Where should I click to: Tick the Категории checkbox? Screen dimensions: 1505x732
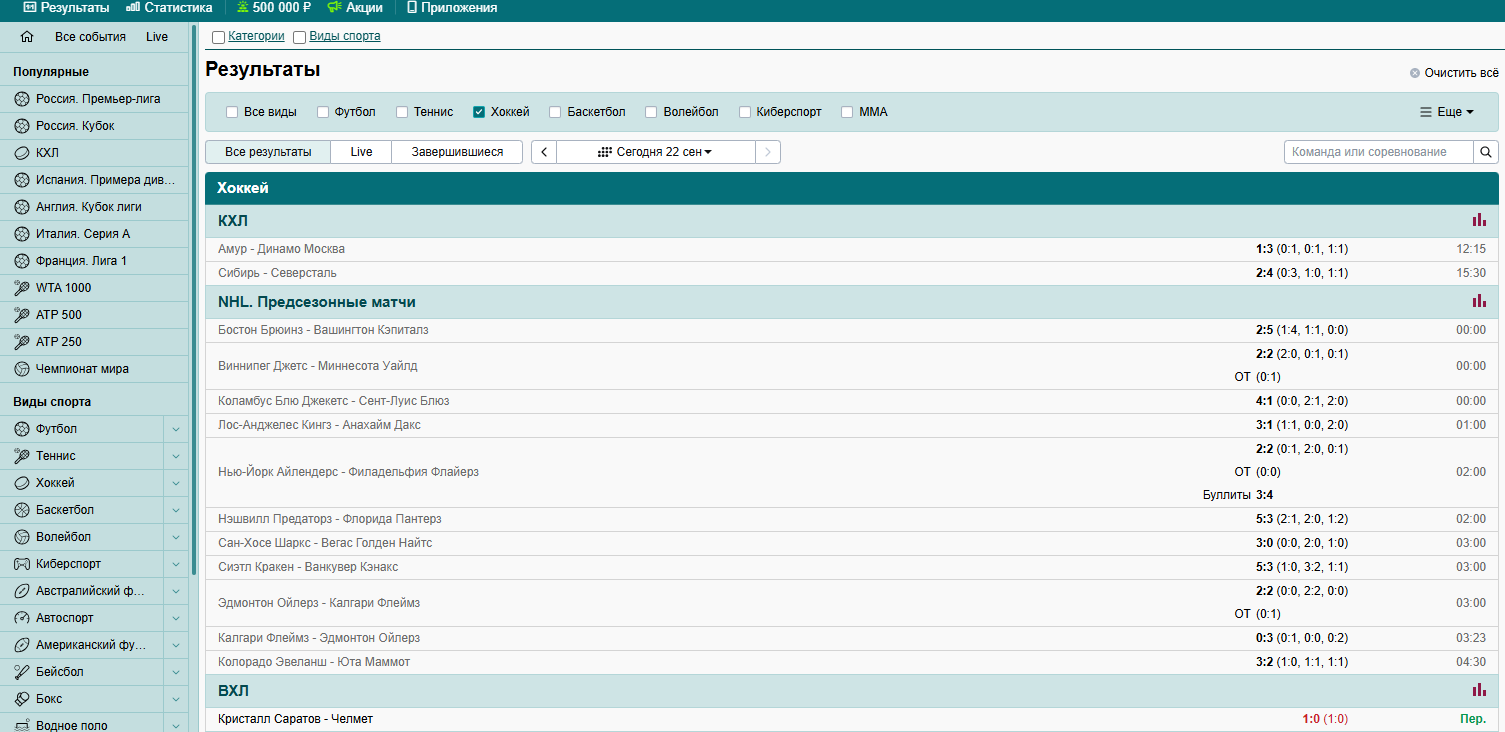(x=218, y=37)
